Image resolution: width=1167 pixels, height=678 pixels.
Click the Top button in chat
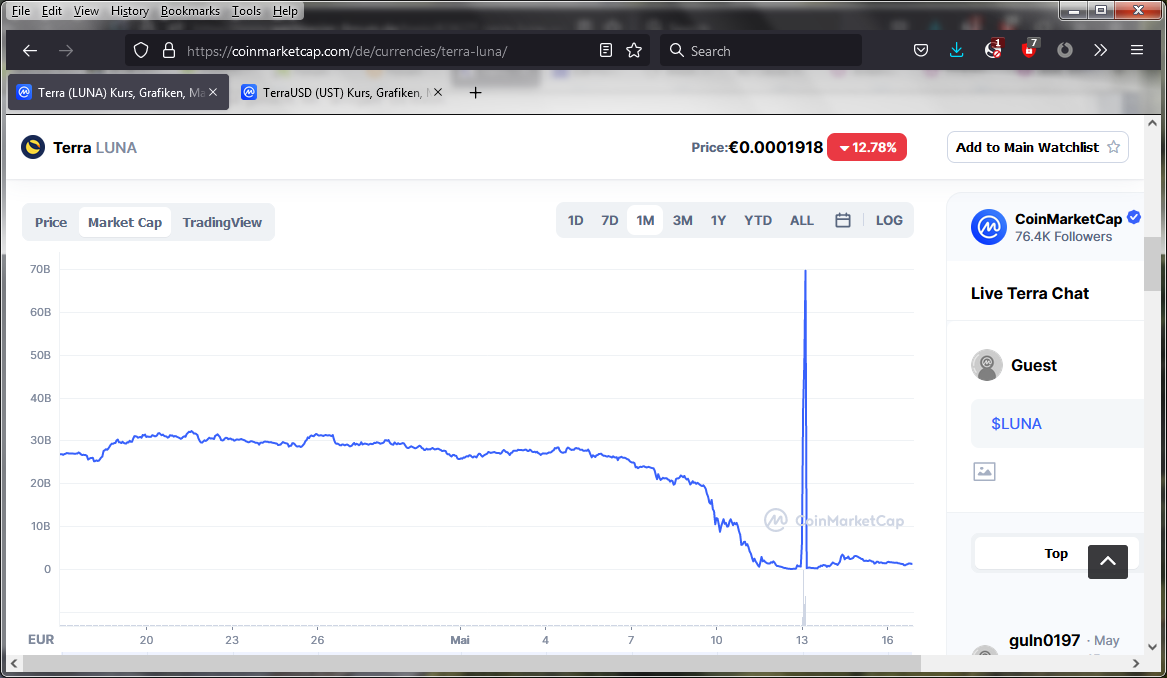[x=1055, y=553]
